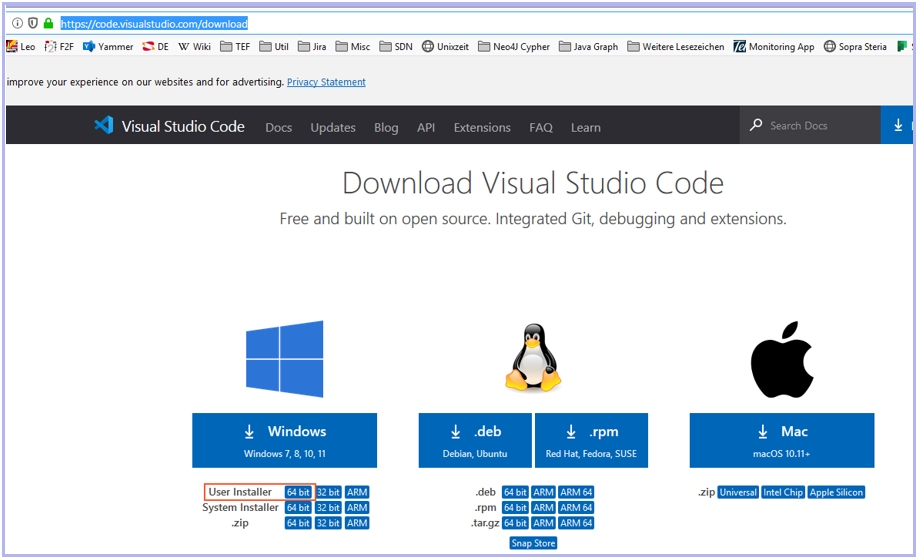Viewport: 919px width, 558px height.
Task: Open the Wiki bookmark
Action: click(x=195, y=46)
